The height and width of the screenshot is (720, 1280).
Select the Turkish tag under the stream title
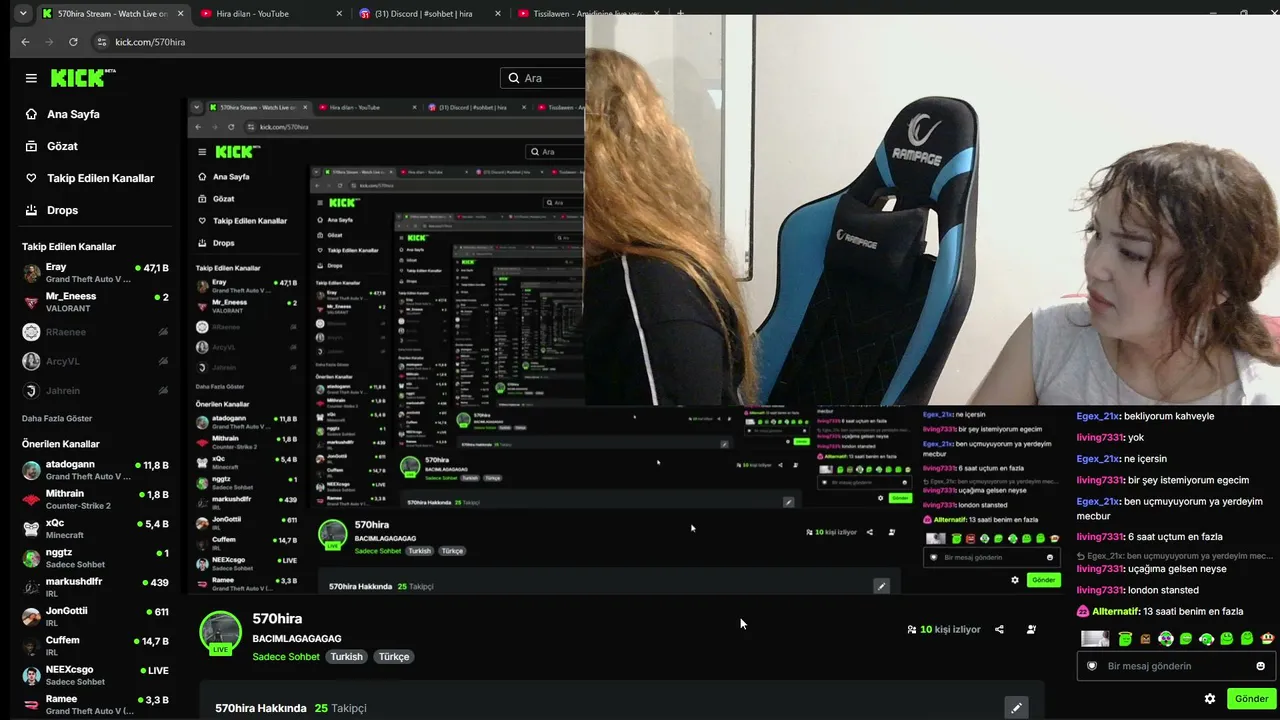click(x=347, y=657)
